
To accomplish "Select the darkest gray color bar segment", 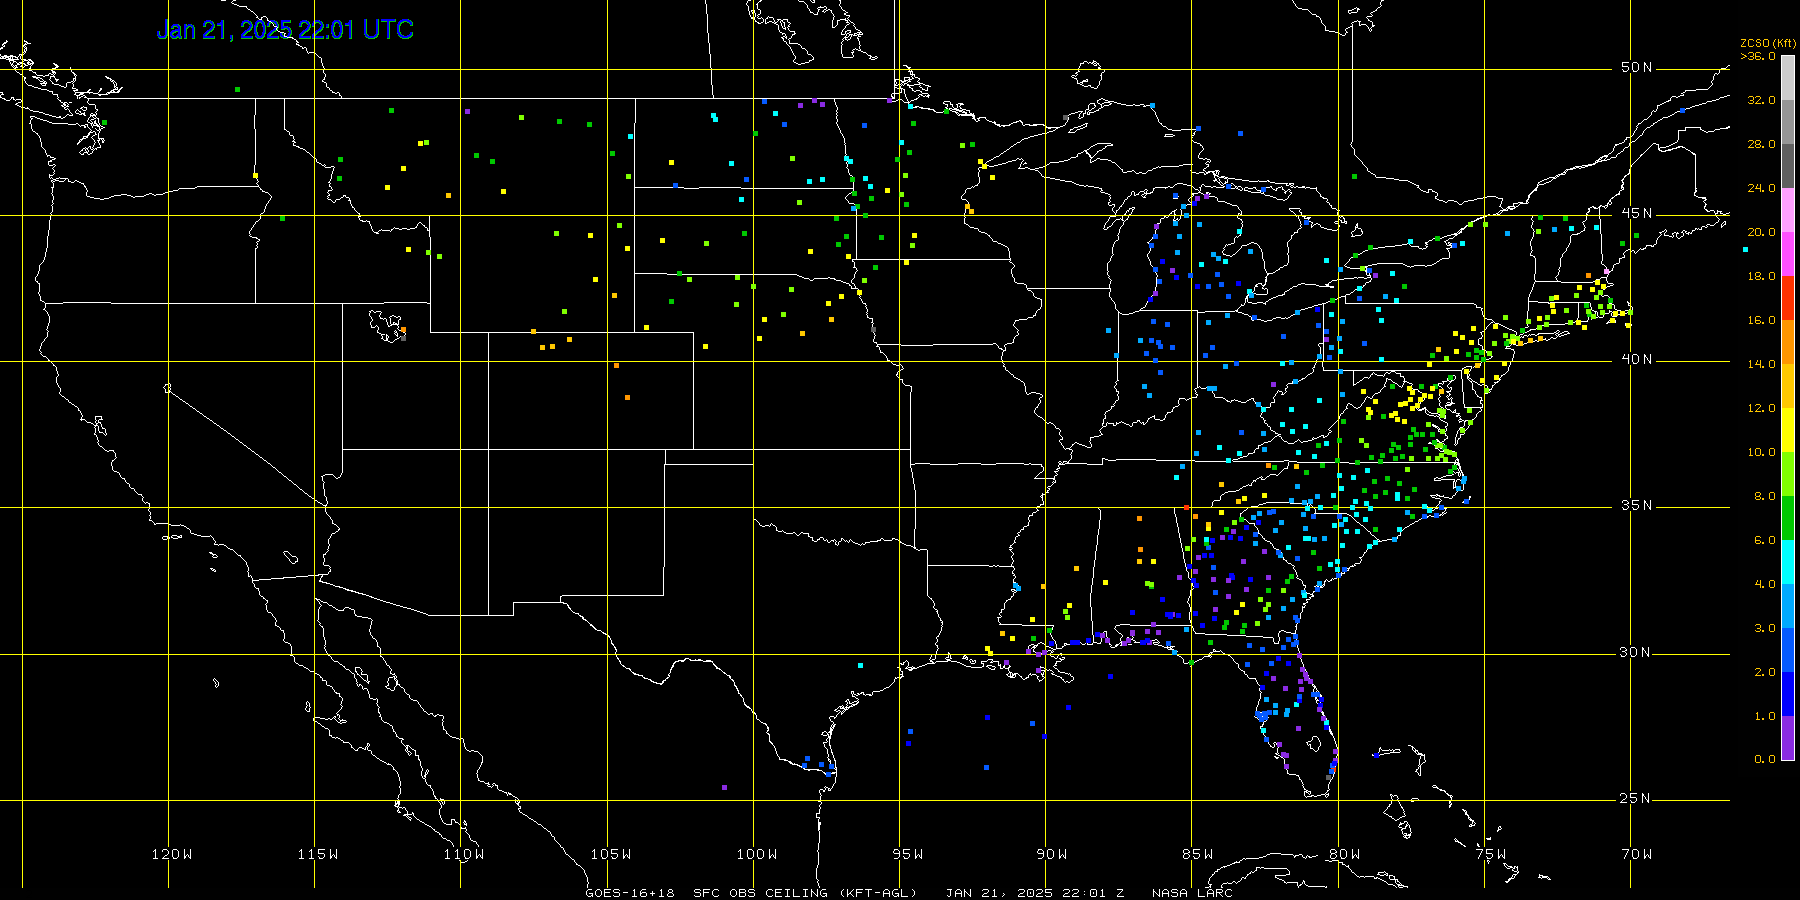I will (1788, 166).
